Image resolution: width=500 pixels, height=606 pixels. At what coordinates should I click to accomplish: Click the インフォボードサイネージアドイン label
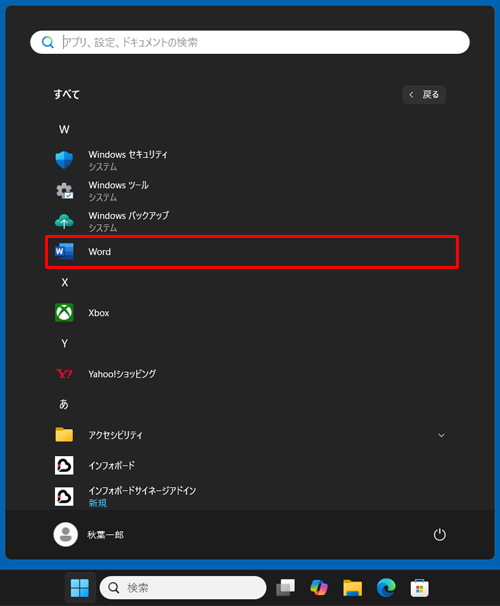(142, 491)
